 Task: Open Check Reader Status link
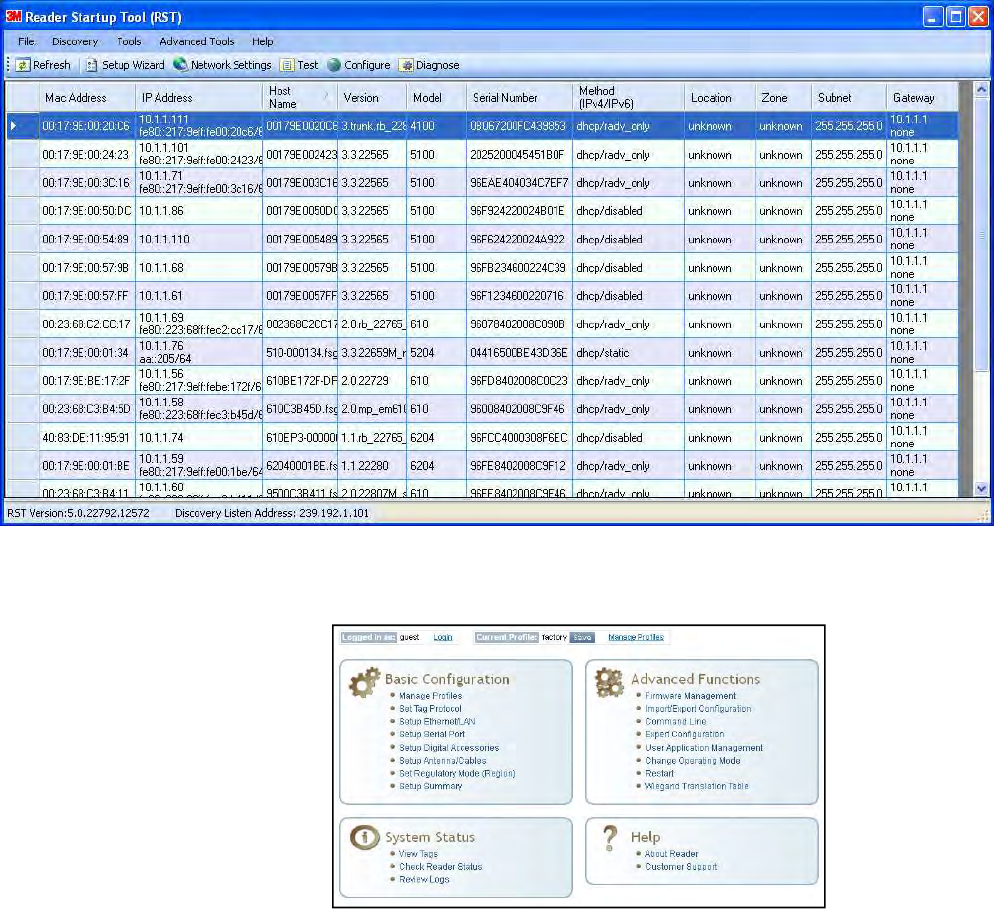coord(441,867)
